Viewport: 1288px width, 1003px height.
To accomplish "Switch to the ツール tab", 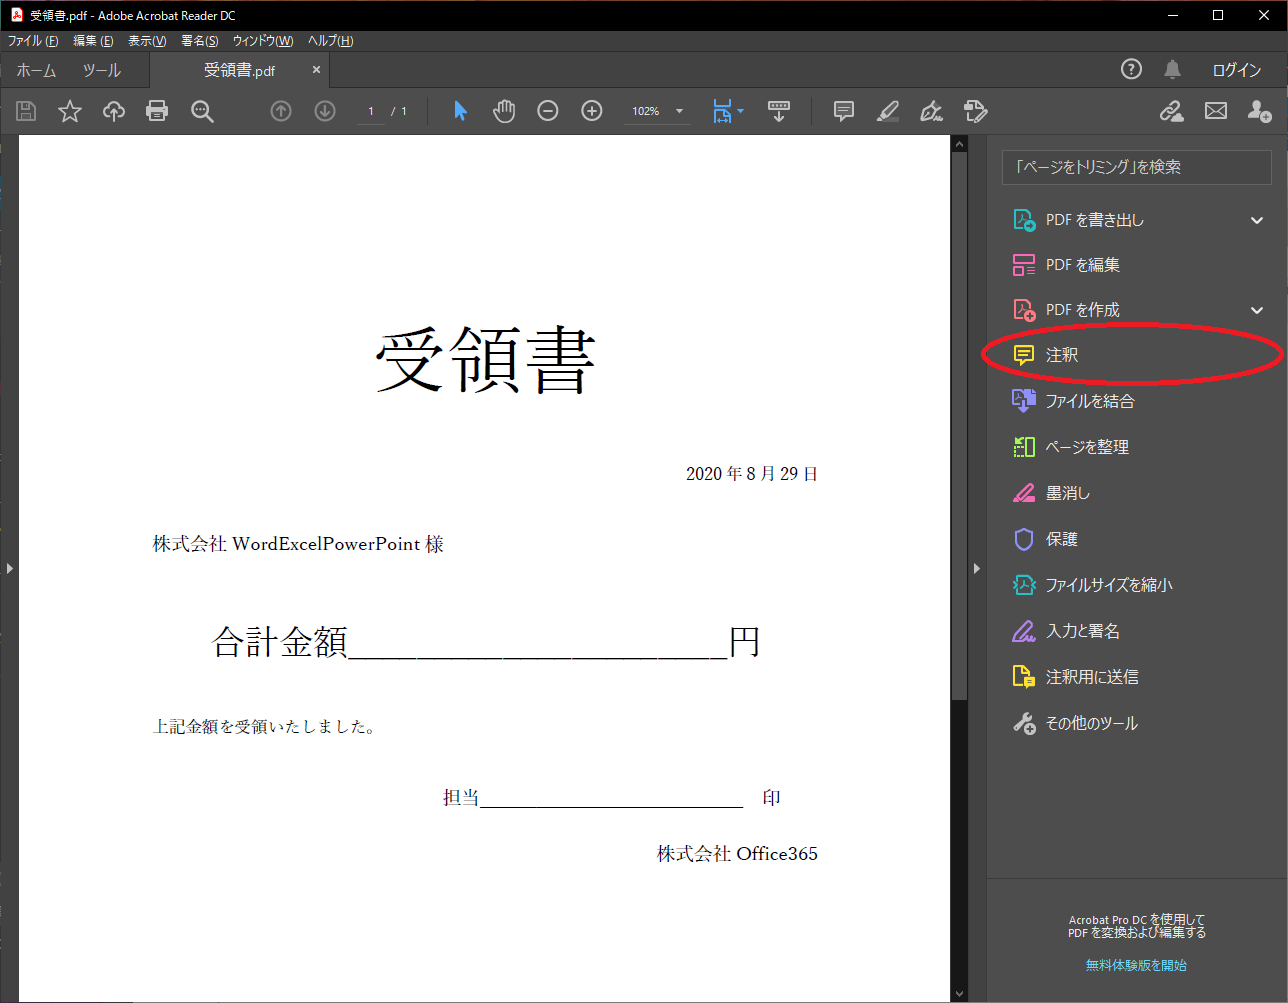I will tap(100, 70).
